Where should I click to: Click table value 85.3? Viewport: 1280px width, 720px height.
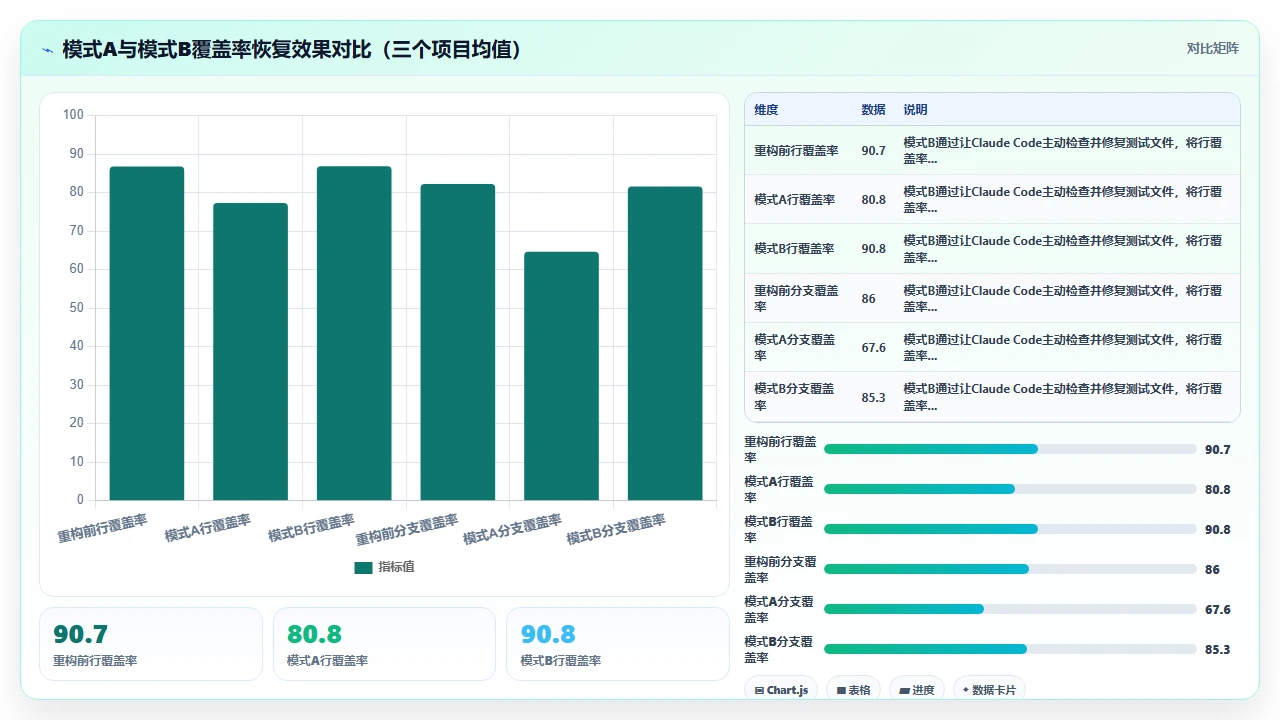pos(873,396)
